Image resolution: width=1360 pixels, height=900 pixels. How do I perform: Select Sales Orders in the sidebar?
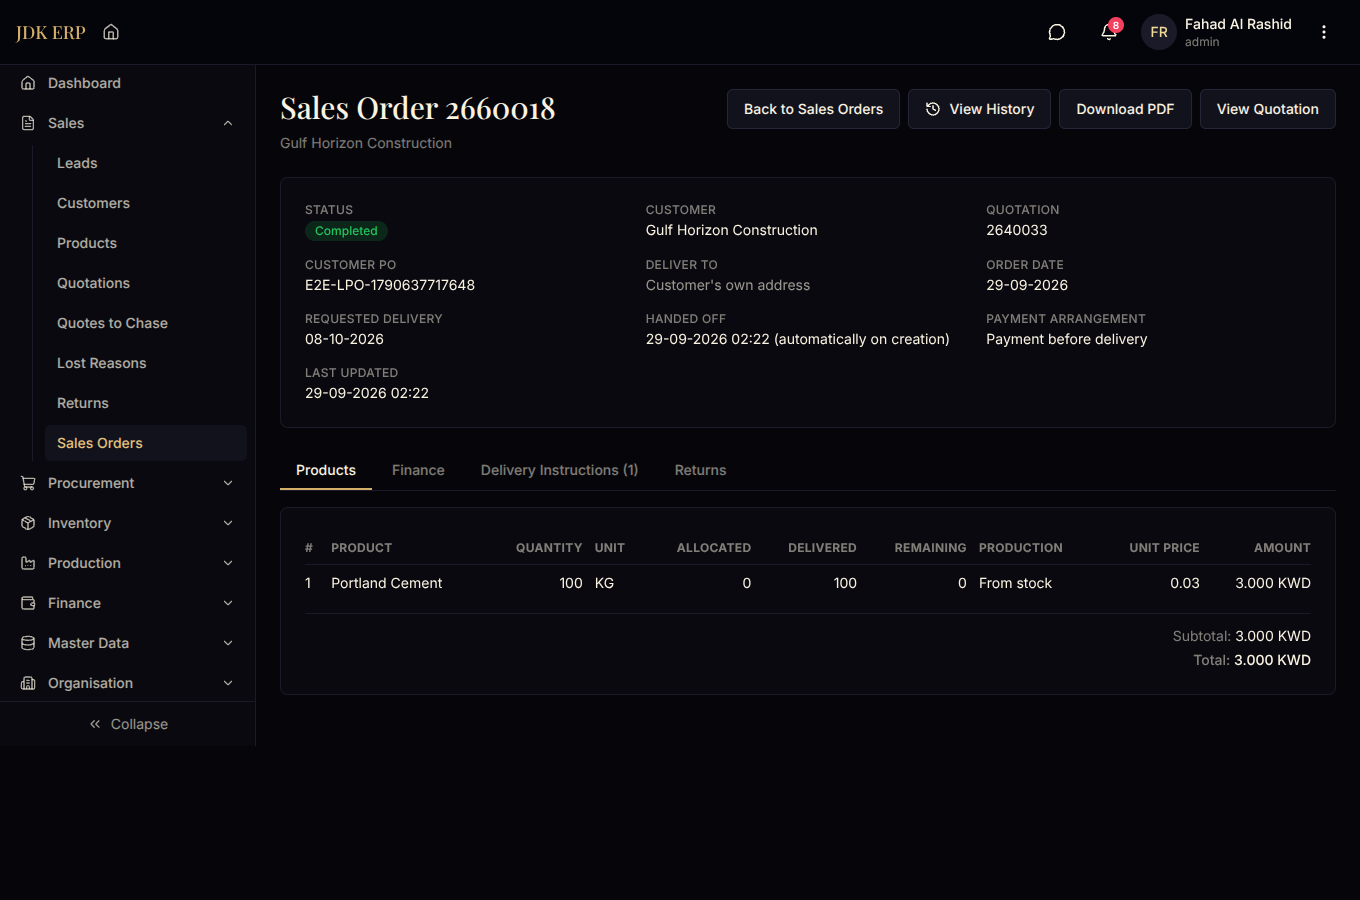[146, 443]
